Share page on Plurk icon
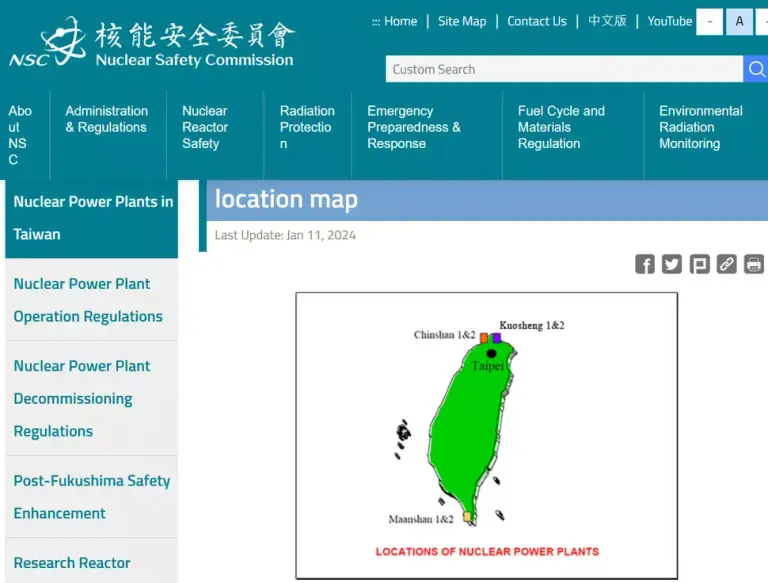 coord(699,264)
